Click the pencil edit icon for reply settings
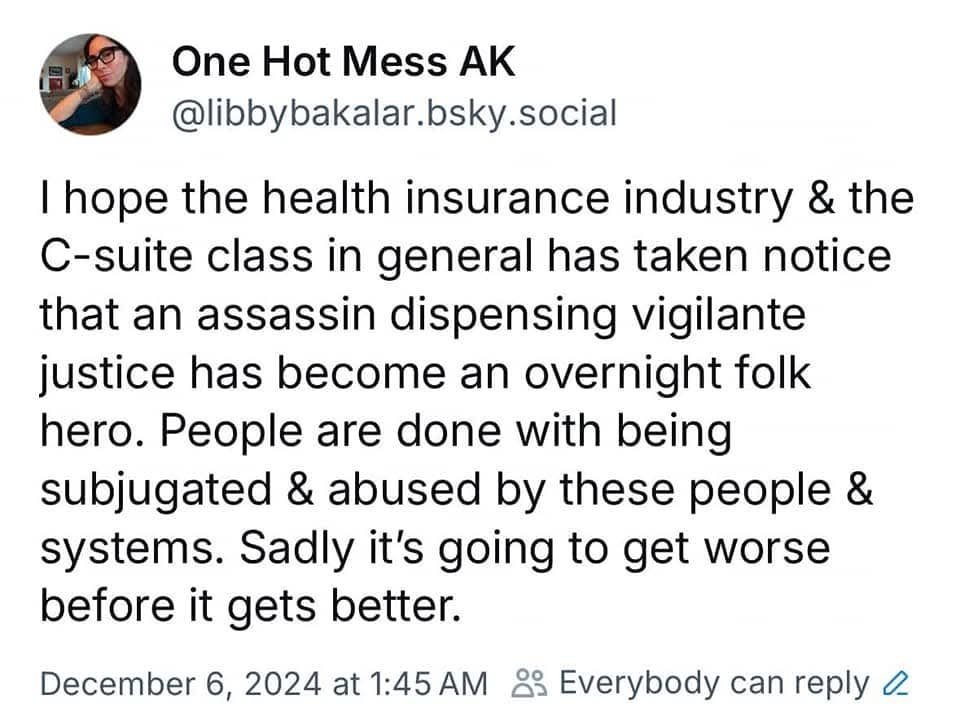This screenshot has width=960, height=717. [894, 683]
